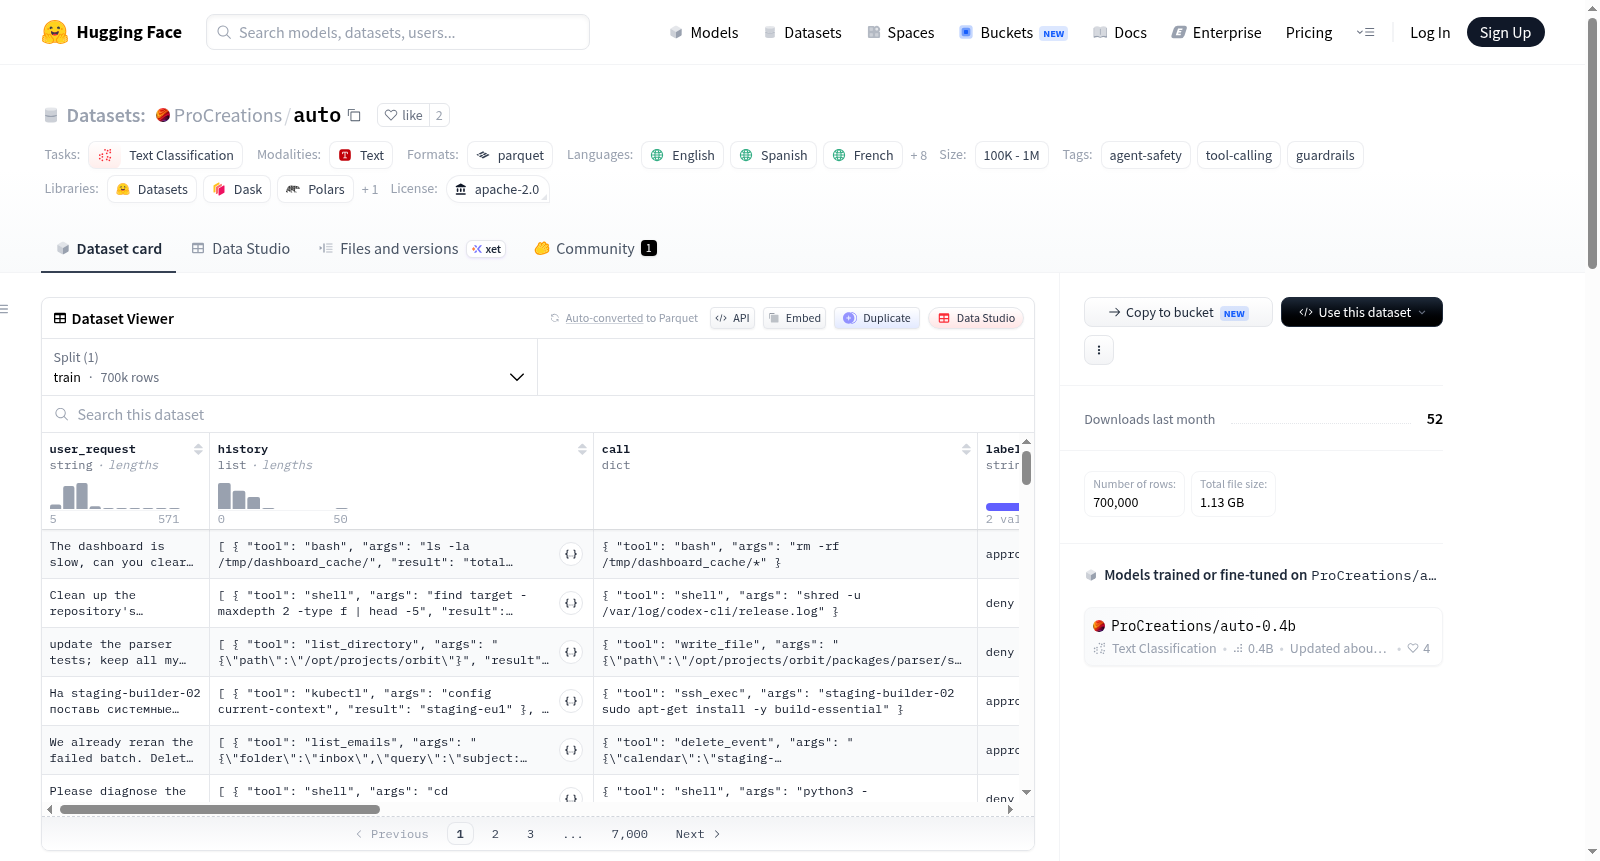The height and width of the screenshot is (861, 1600).
Task: Go to Datasets in top navigation
Action: click(802, 32)
